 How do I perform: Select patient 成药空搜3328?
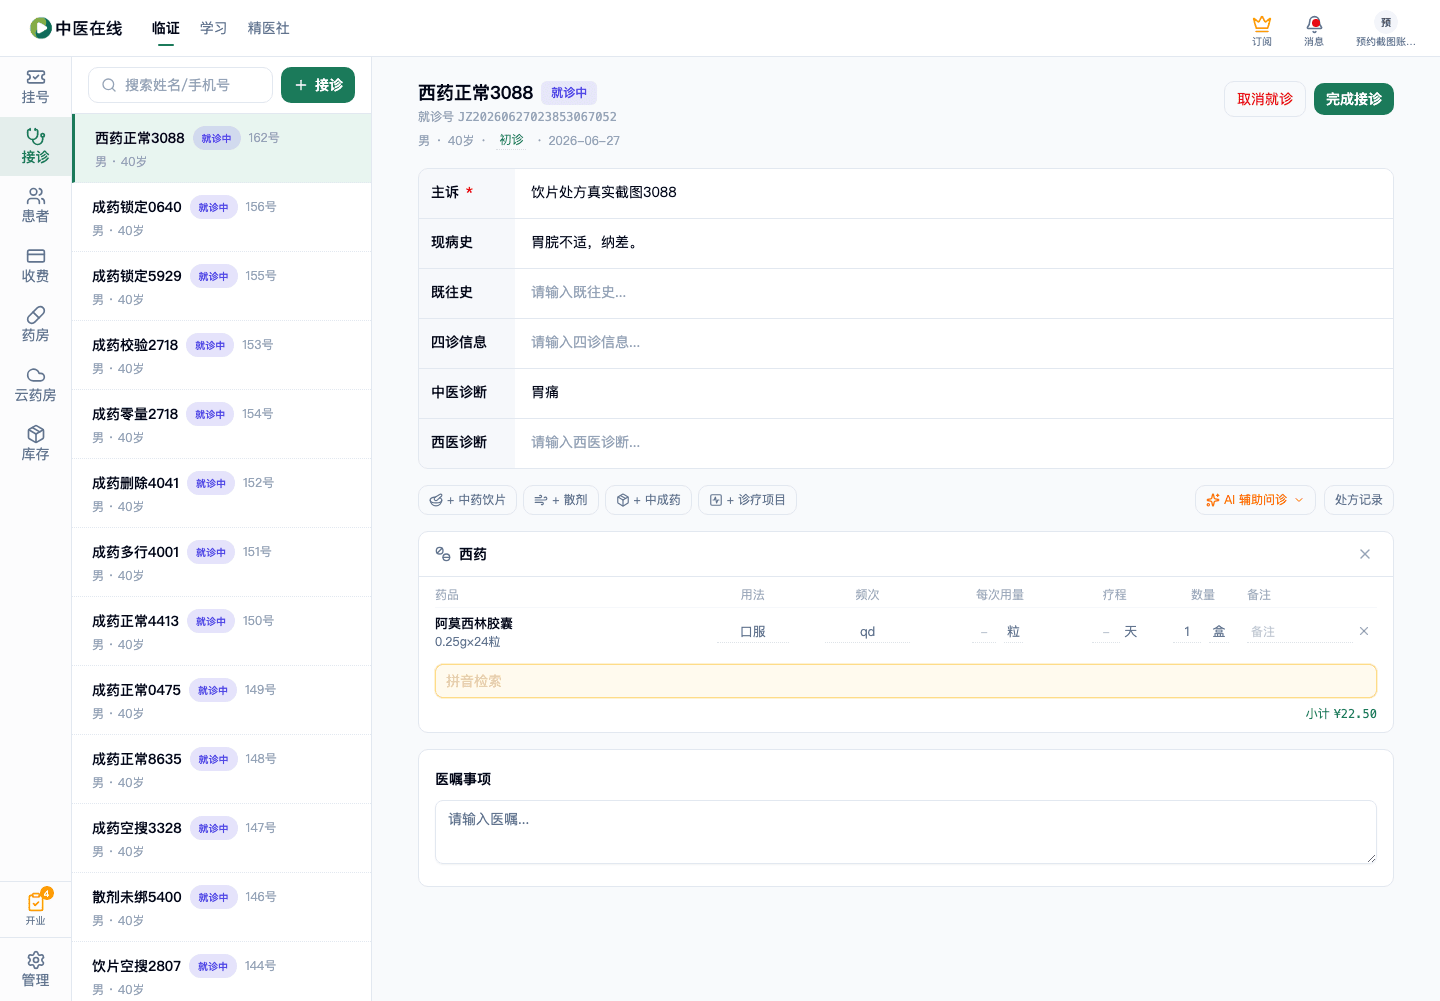(222, 838)
